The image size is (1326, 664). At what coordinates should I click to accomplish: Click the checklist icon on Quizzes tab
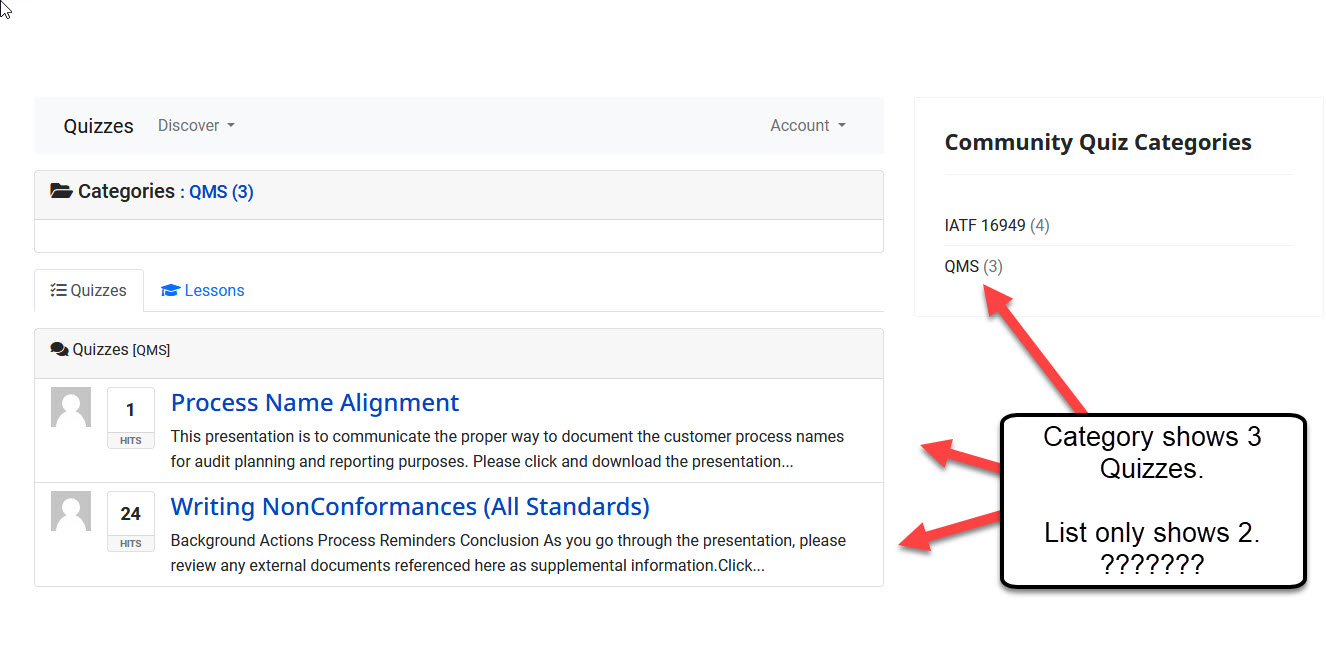(58, 291)
